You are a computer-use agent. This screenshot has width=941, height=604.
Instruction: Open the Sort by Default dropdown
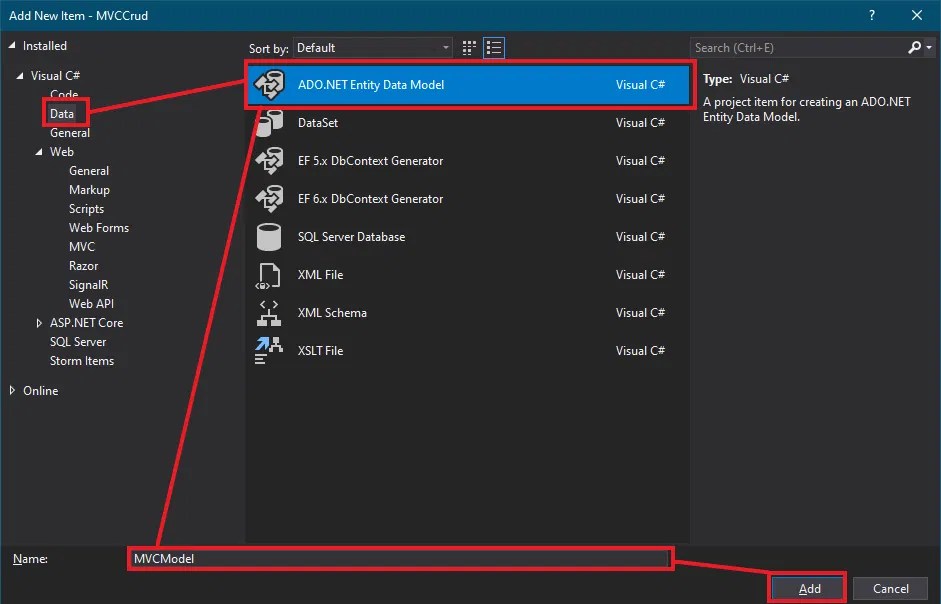[373, 48]
